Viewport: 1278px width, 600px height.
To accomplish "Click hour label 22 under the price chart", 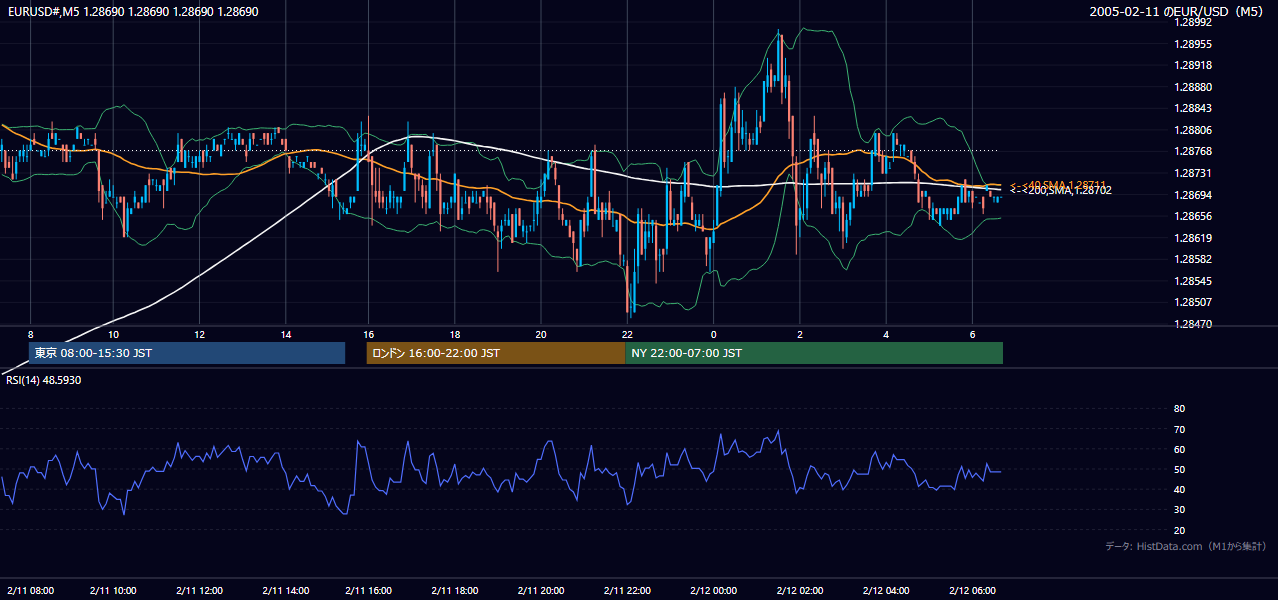I will [627, 335].
